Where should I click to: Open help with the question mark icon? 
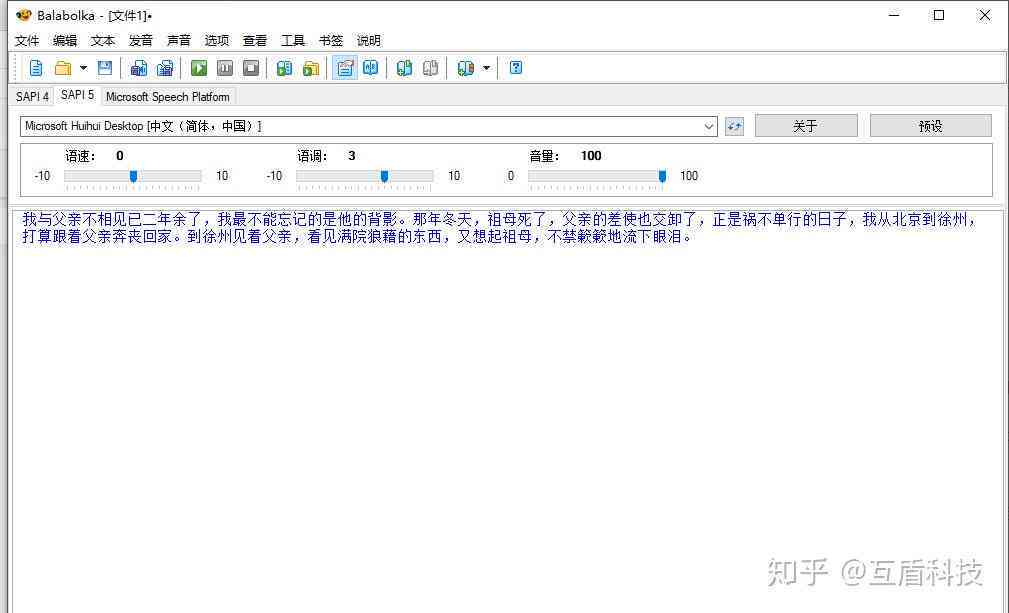[x=516, y=68]
